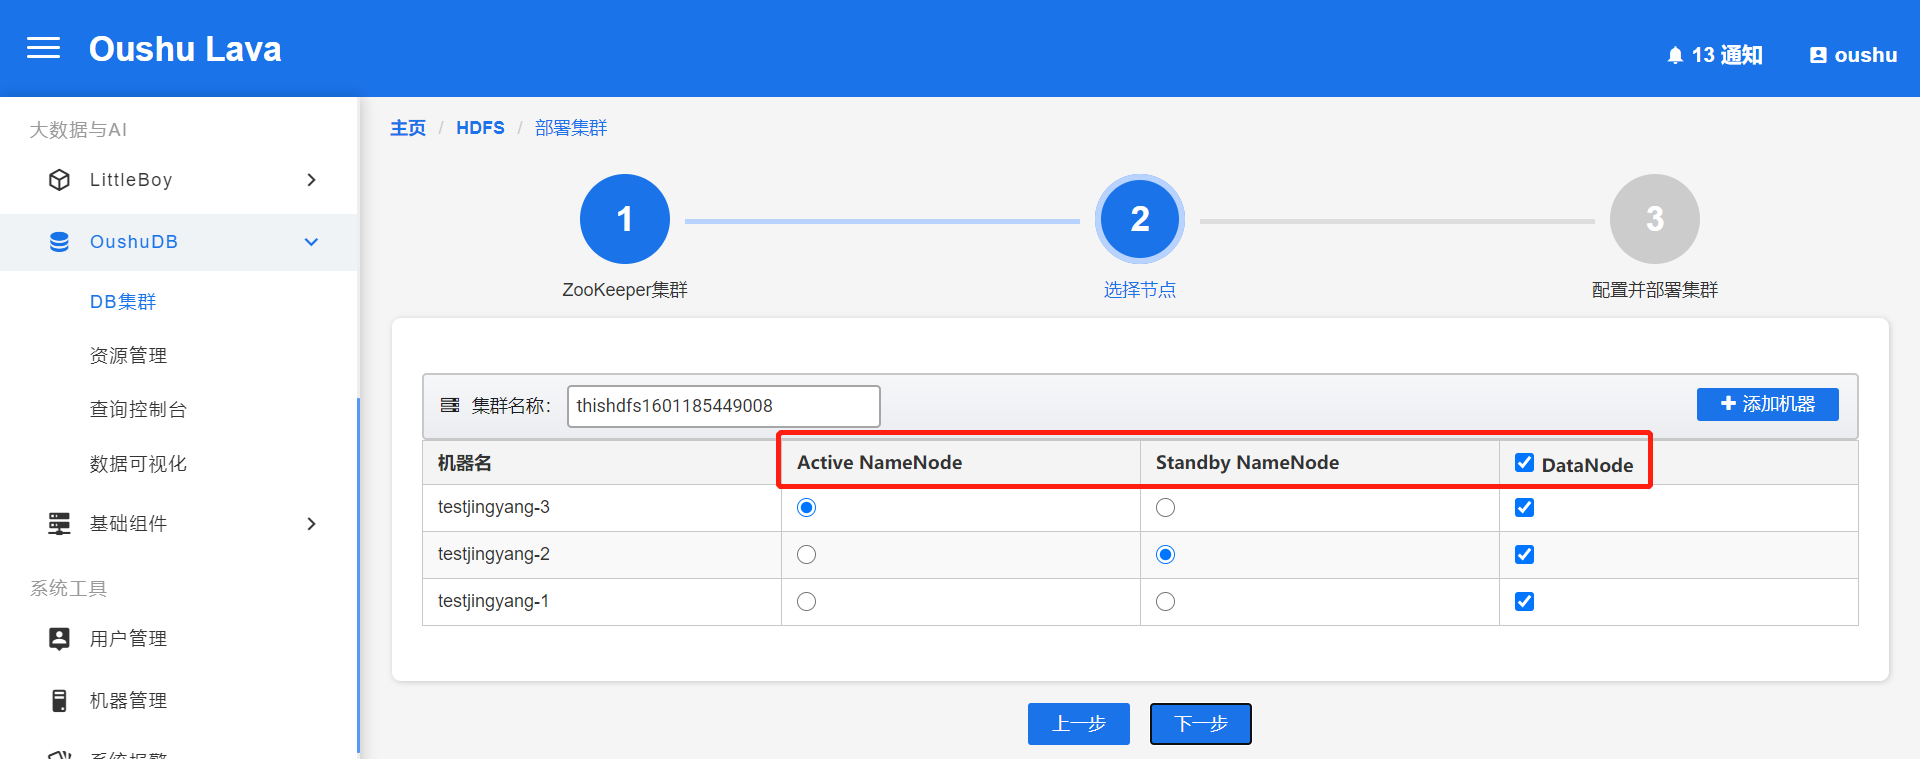Click the 集群名称 cluster name input field
This screenshot has height=759, width=1920.
pos(723,406)
